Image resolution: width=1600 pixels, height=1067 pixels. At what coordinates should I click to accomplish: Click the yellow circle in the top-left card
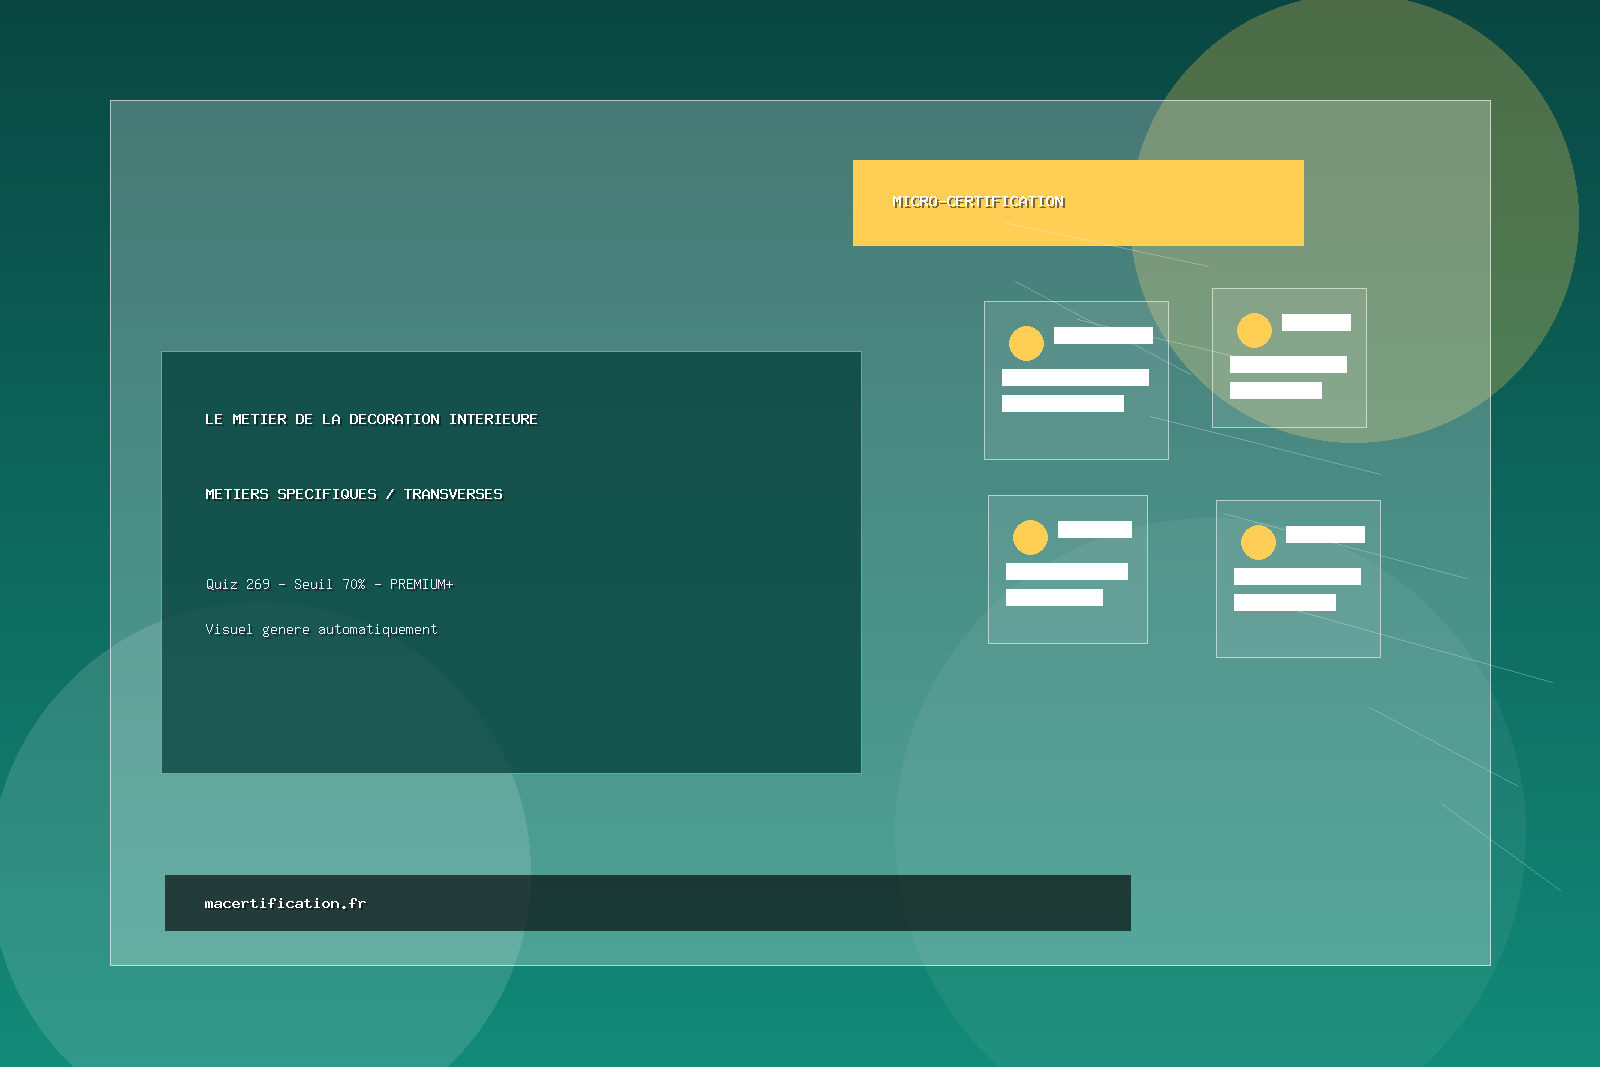pos(1026,343)
